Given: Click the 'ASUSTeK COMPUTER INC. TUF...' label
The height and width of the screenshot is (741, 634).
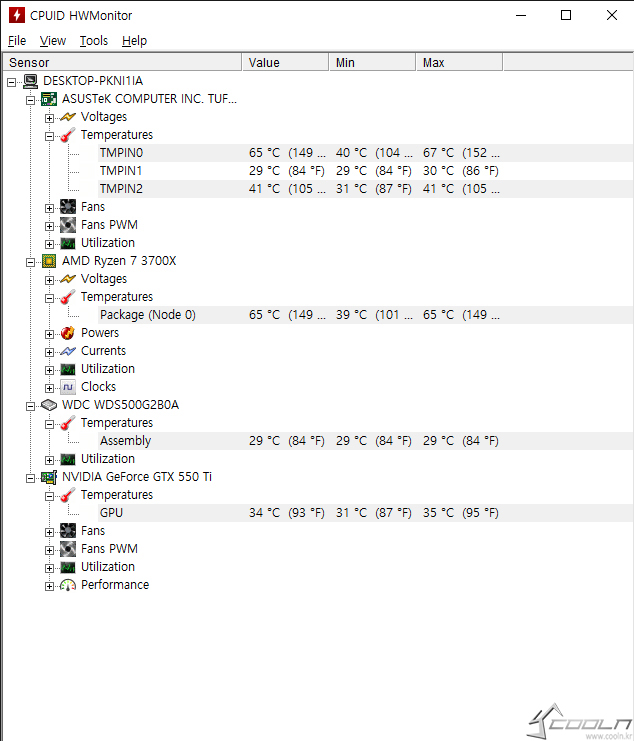Looking at the screenshot, I should tap(149, 99).
